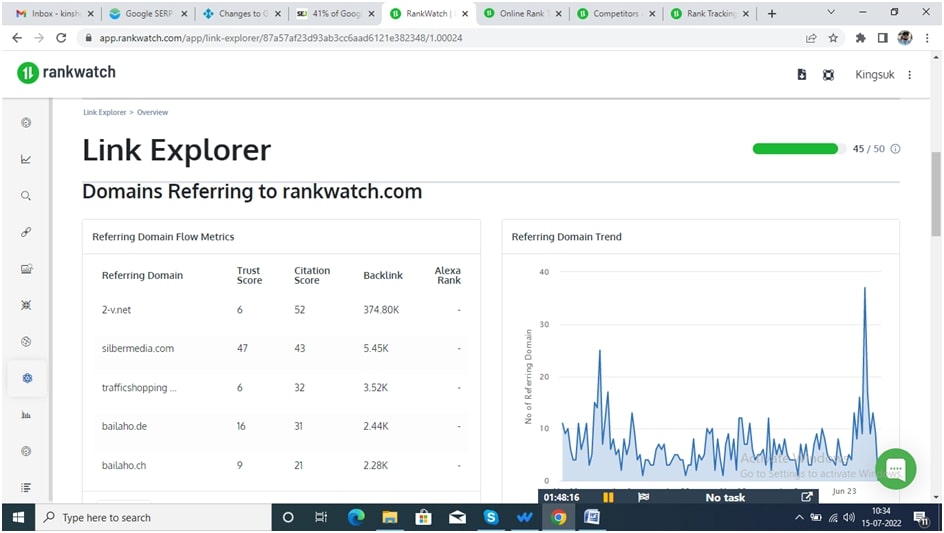Click the Kingsuk account name
The image size is (944, 533).
875,75
